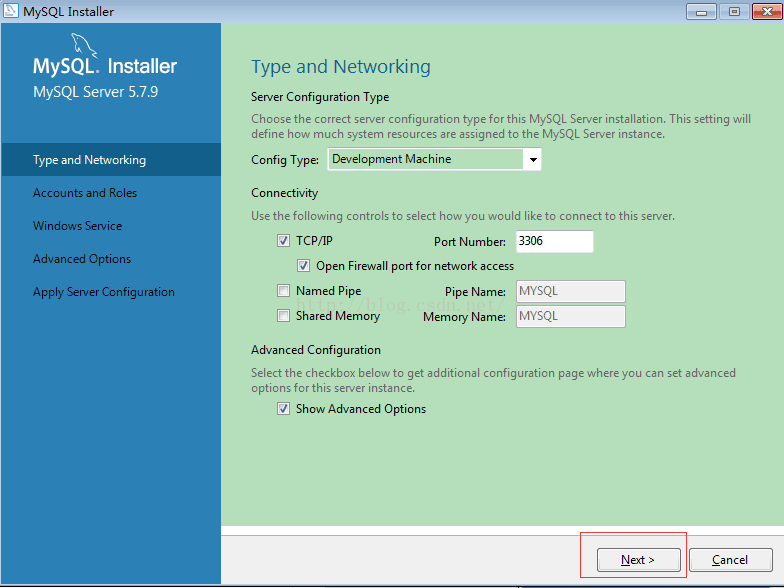Click the 'Server Configuration Type' label
Viewport: 784px width, 588px height.
coord(320,96)
